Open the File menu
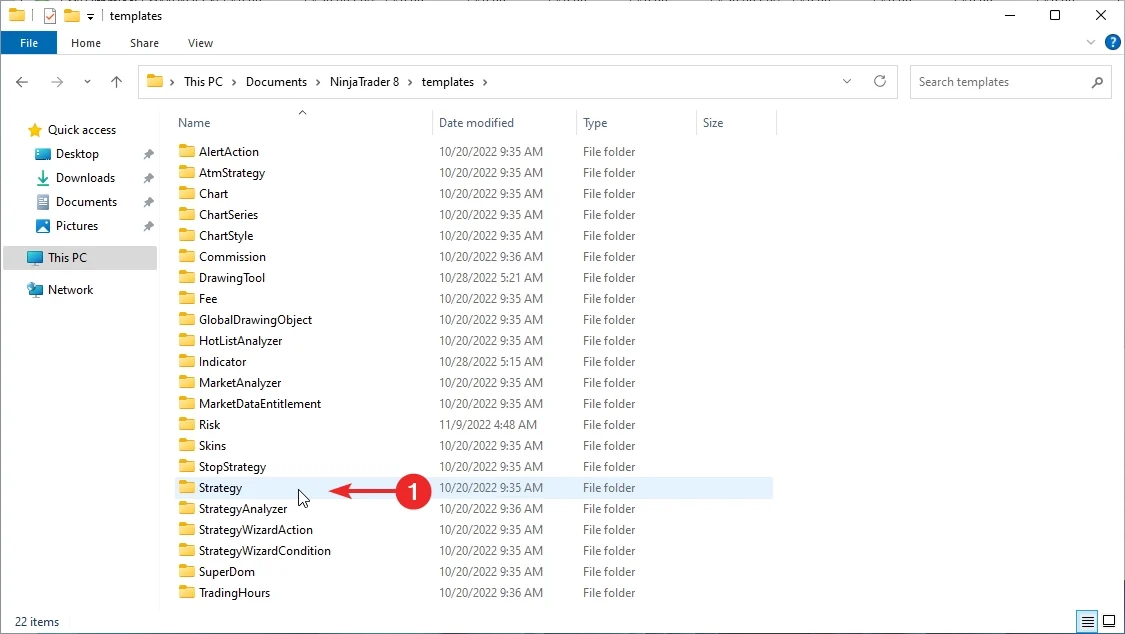 [x=29, y=43]
